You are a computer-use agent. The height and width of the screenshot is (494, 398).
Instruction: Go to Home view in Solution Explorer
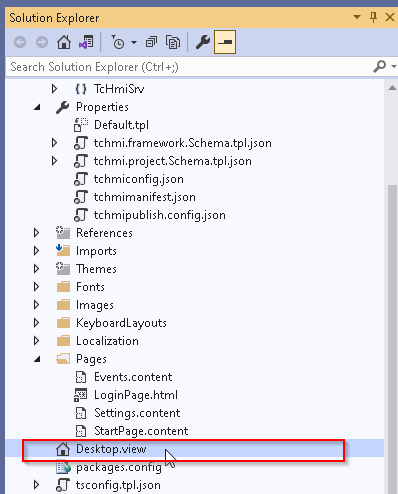(x=64, y=42)
